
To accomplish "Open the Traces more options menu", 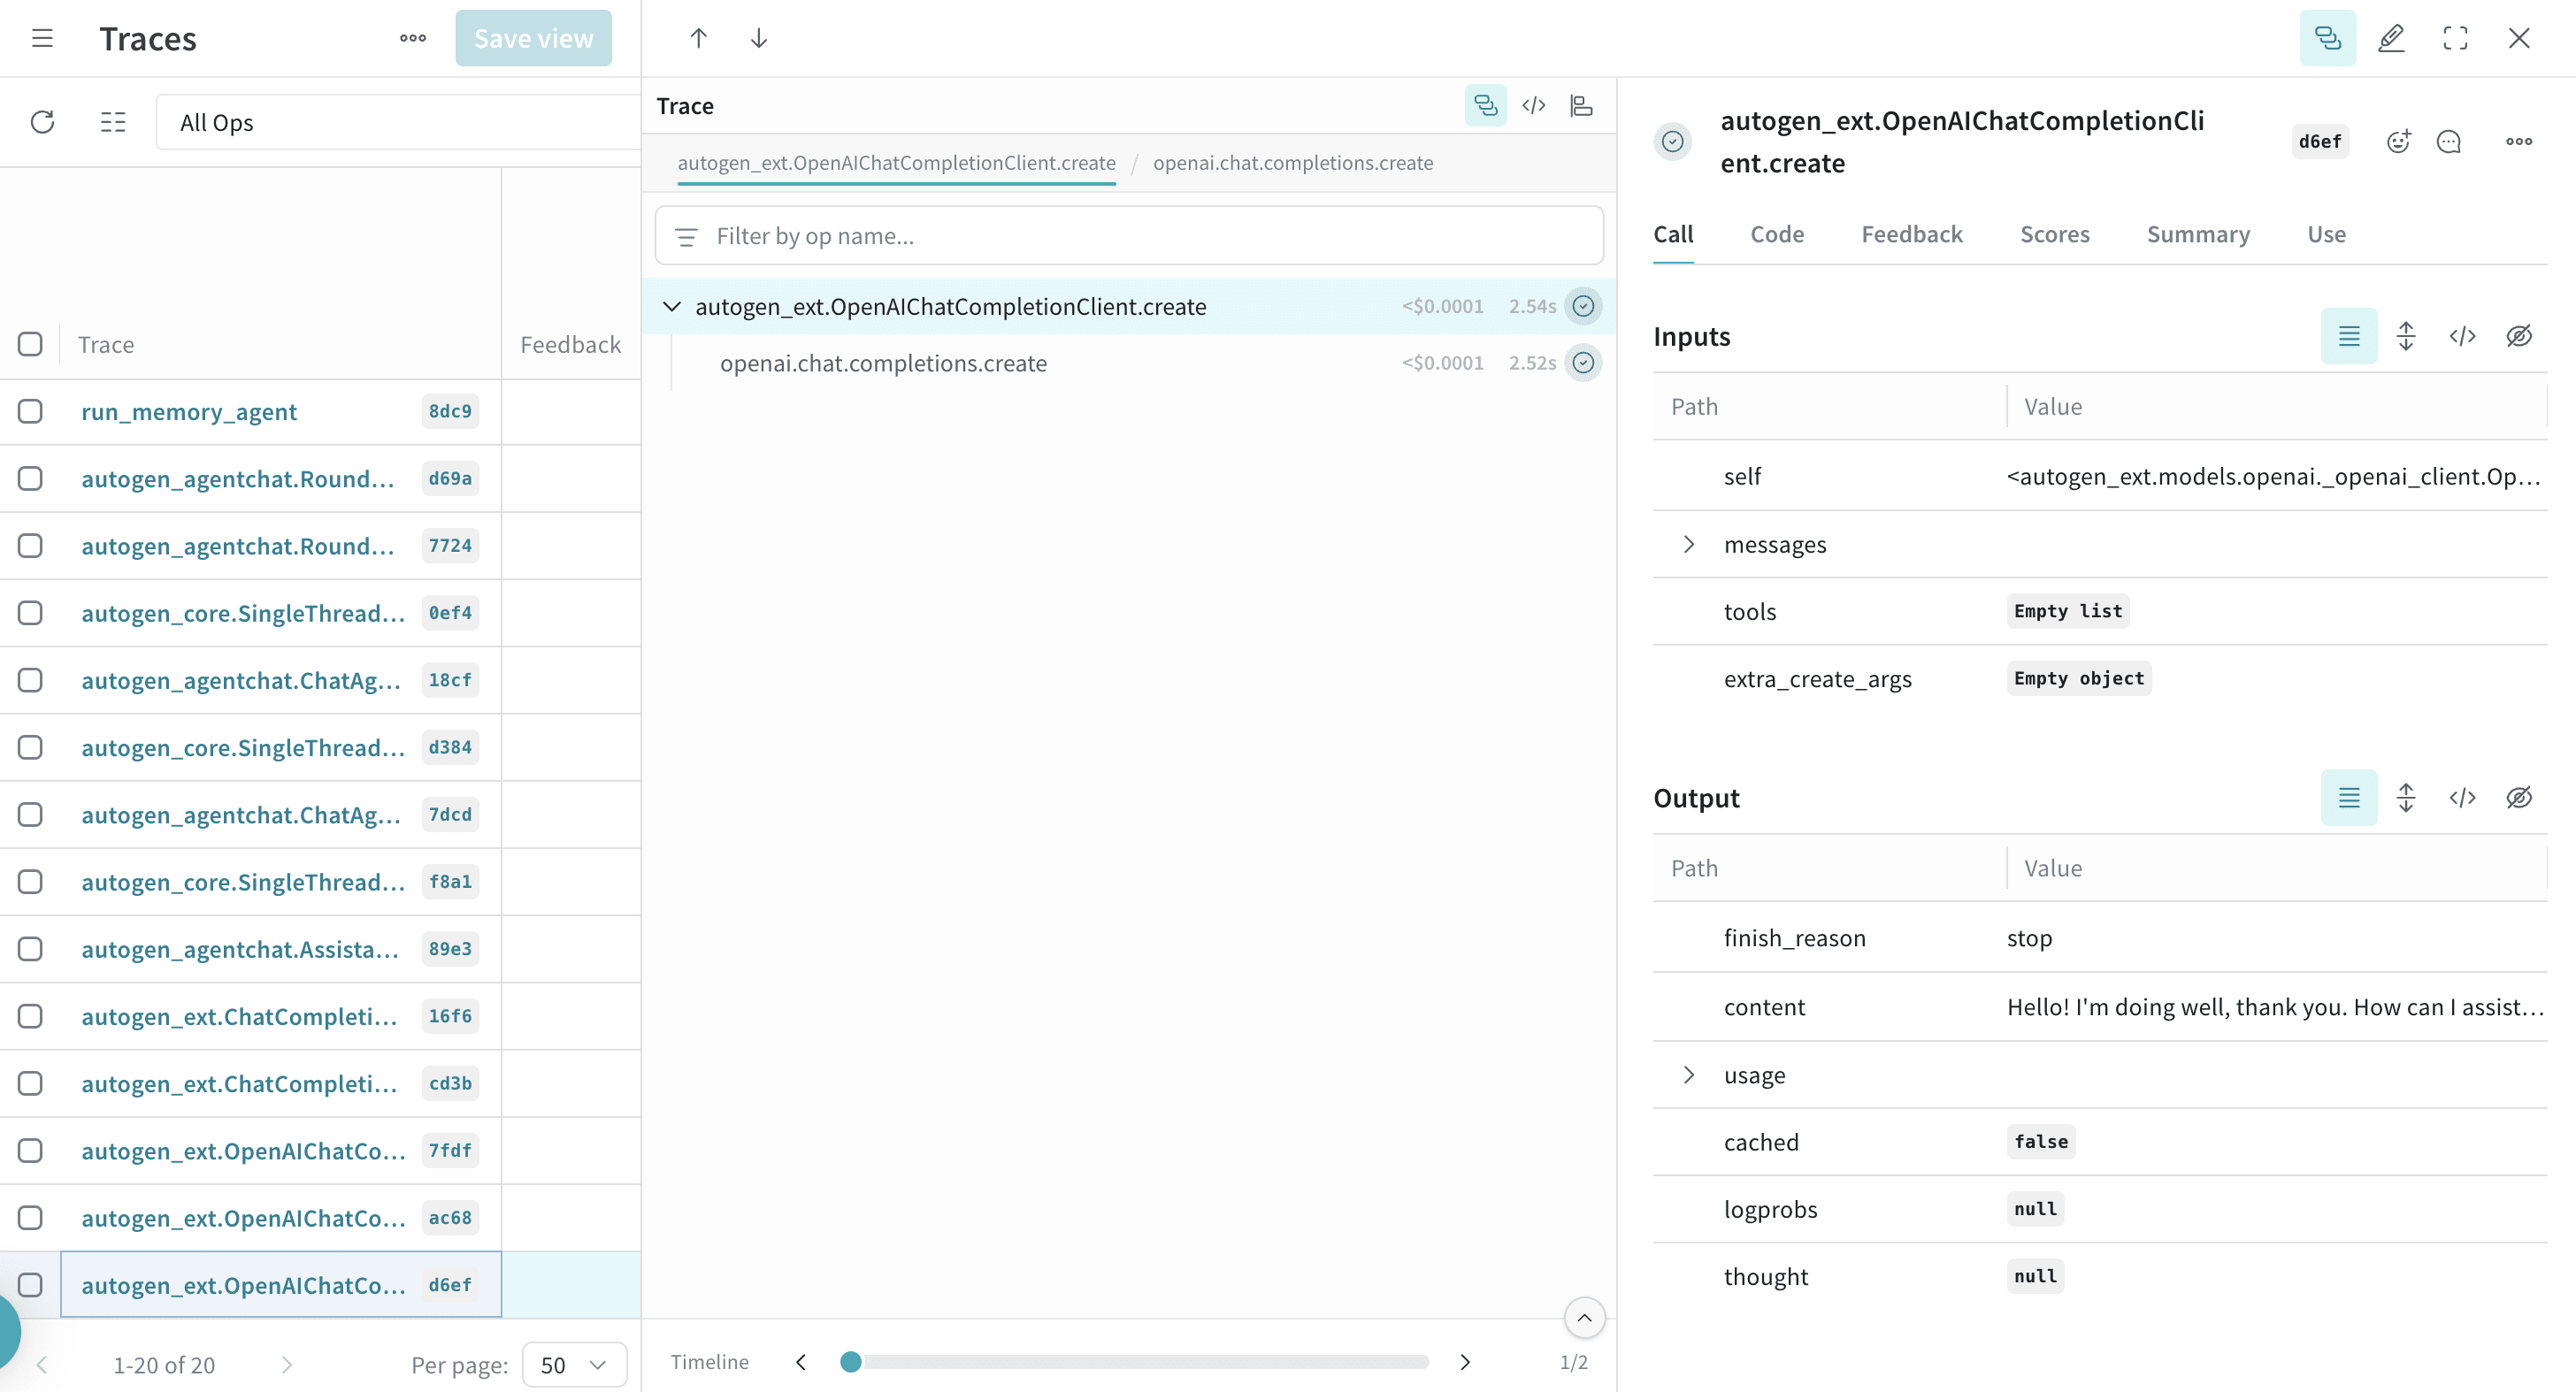I will tap(413, 38).
